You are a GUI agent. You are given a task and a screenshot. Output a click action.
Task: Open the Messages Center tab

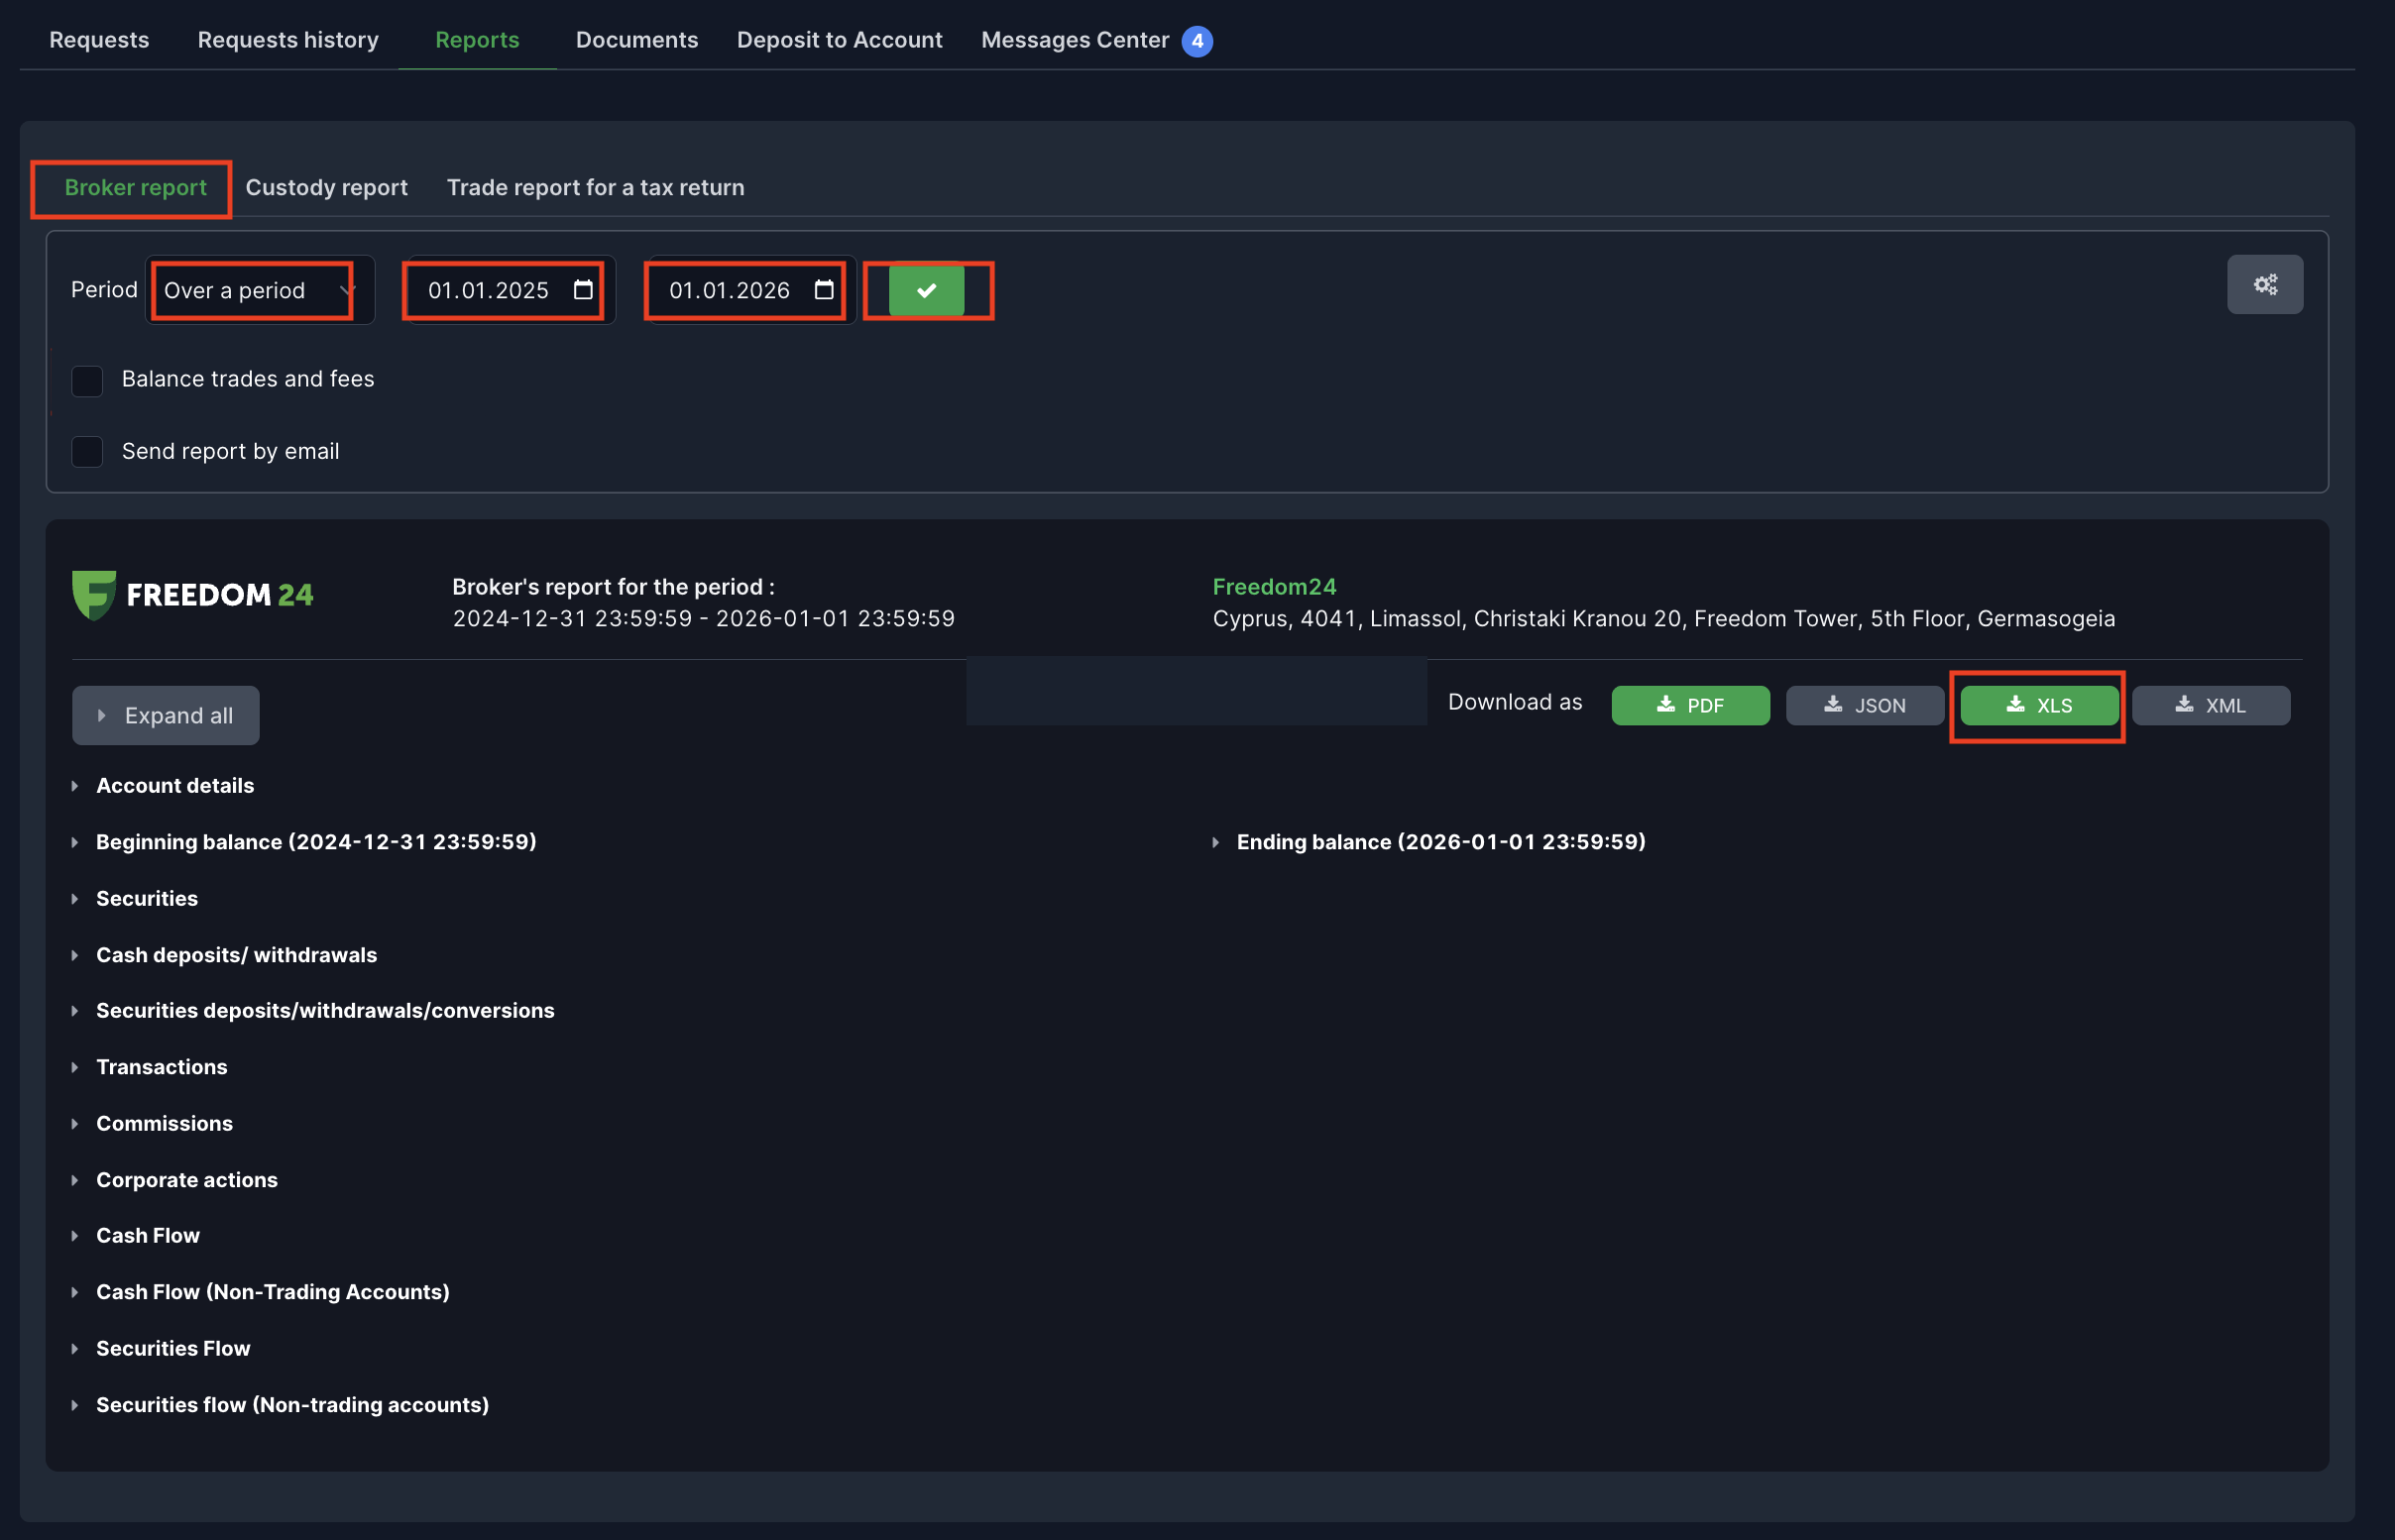click(1076, 40)
